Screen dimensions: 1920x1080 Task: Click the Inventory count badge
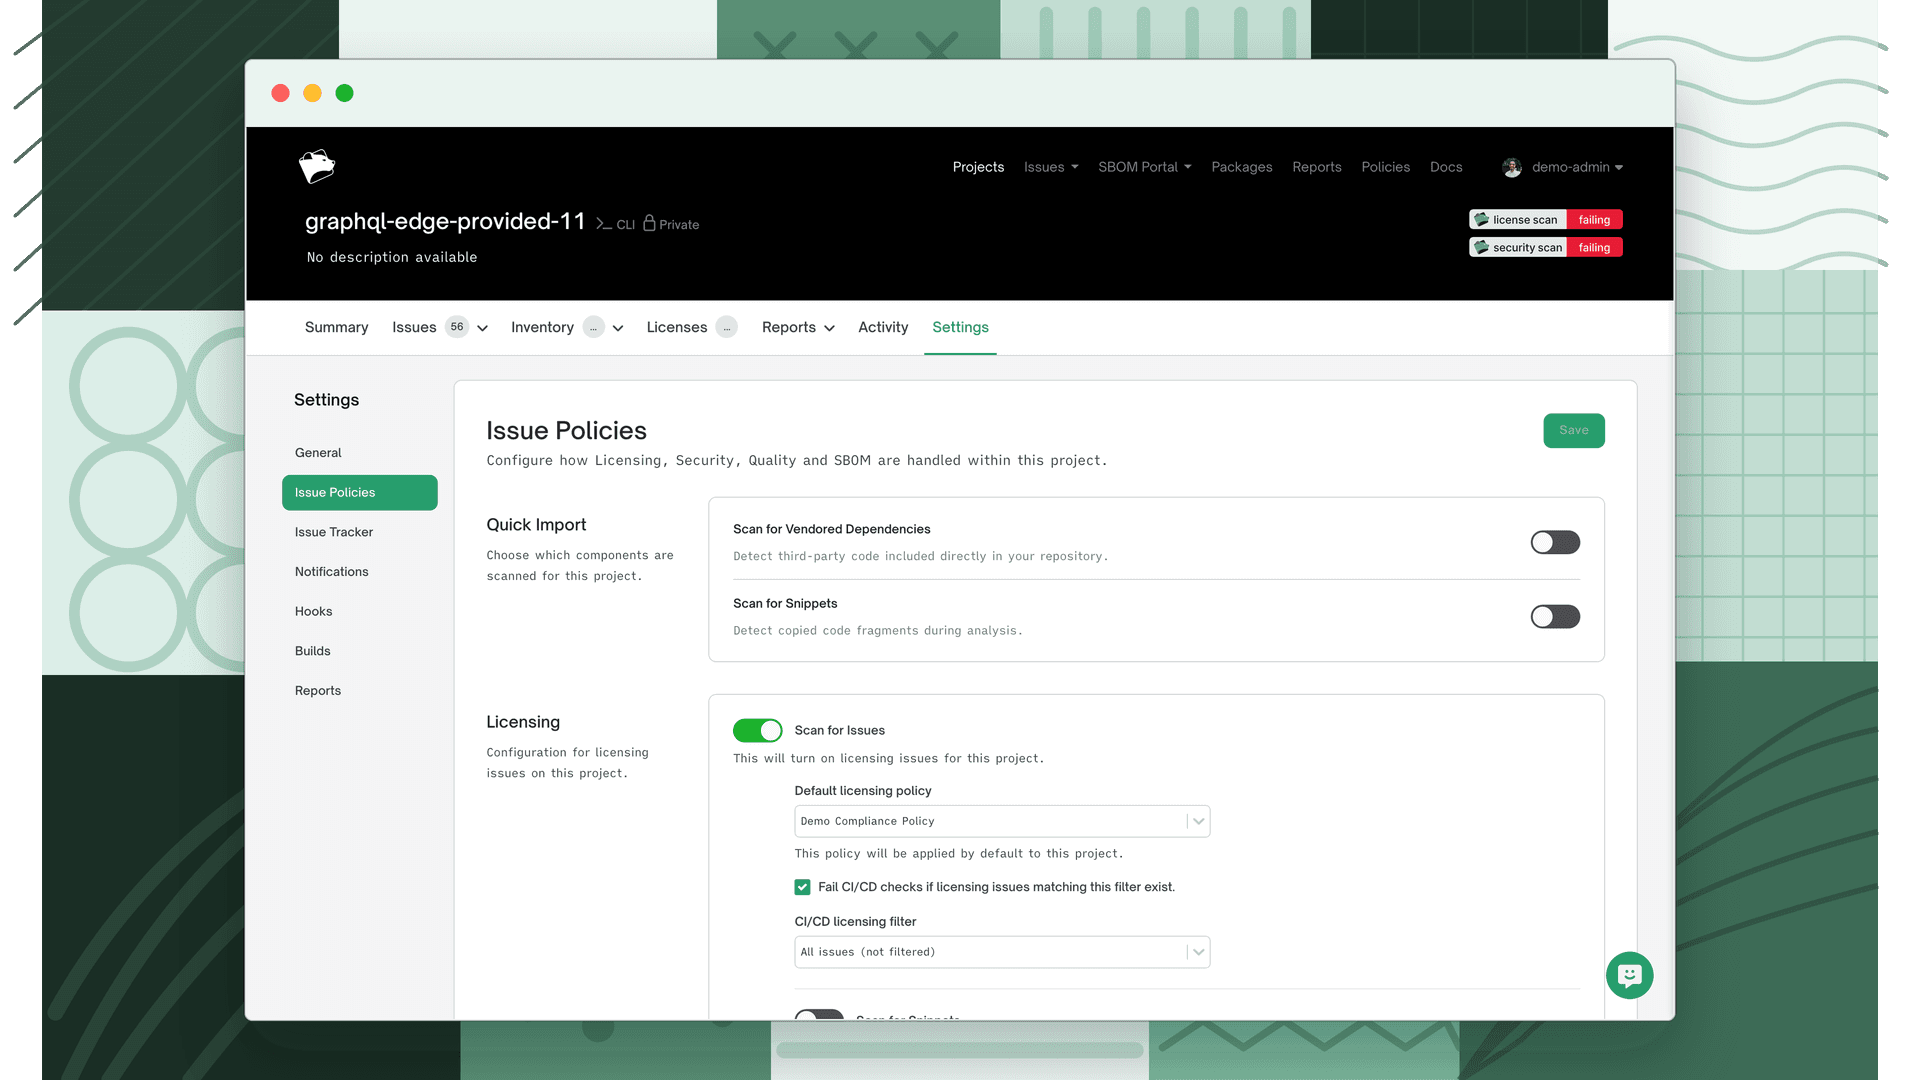[593, 327]
